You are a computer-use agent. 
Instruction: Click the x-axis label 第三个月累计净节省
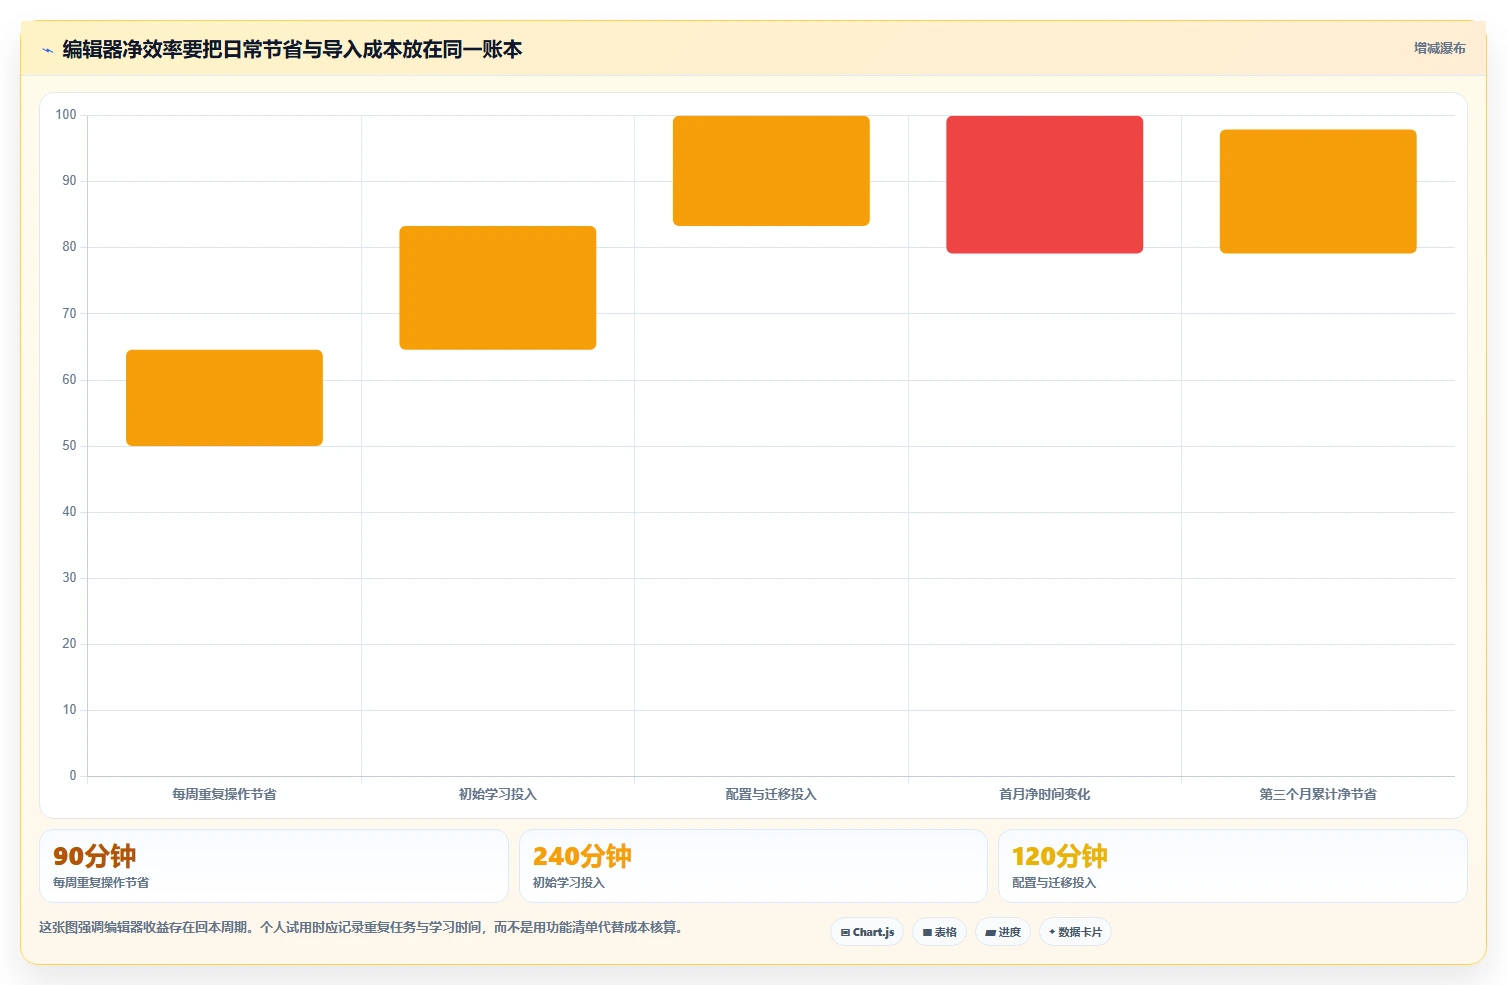point(1318,794)
